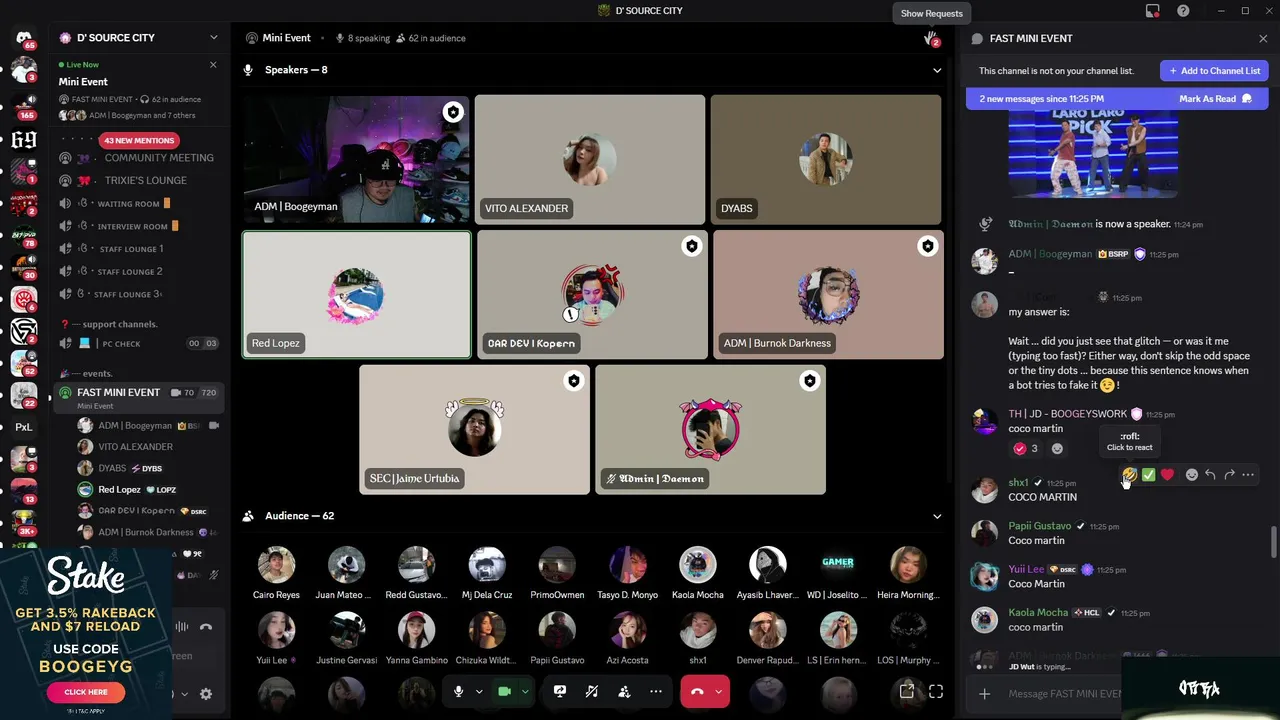1280x720 pixels.
Task: Click Add to Channel List button
Action: point(1214,71)
